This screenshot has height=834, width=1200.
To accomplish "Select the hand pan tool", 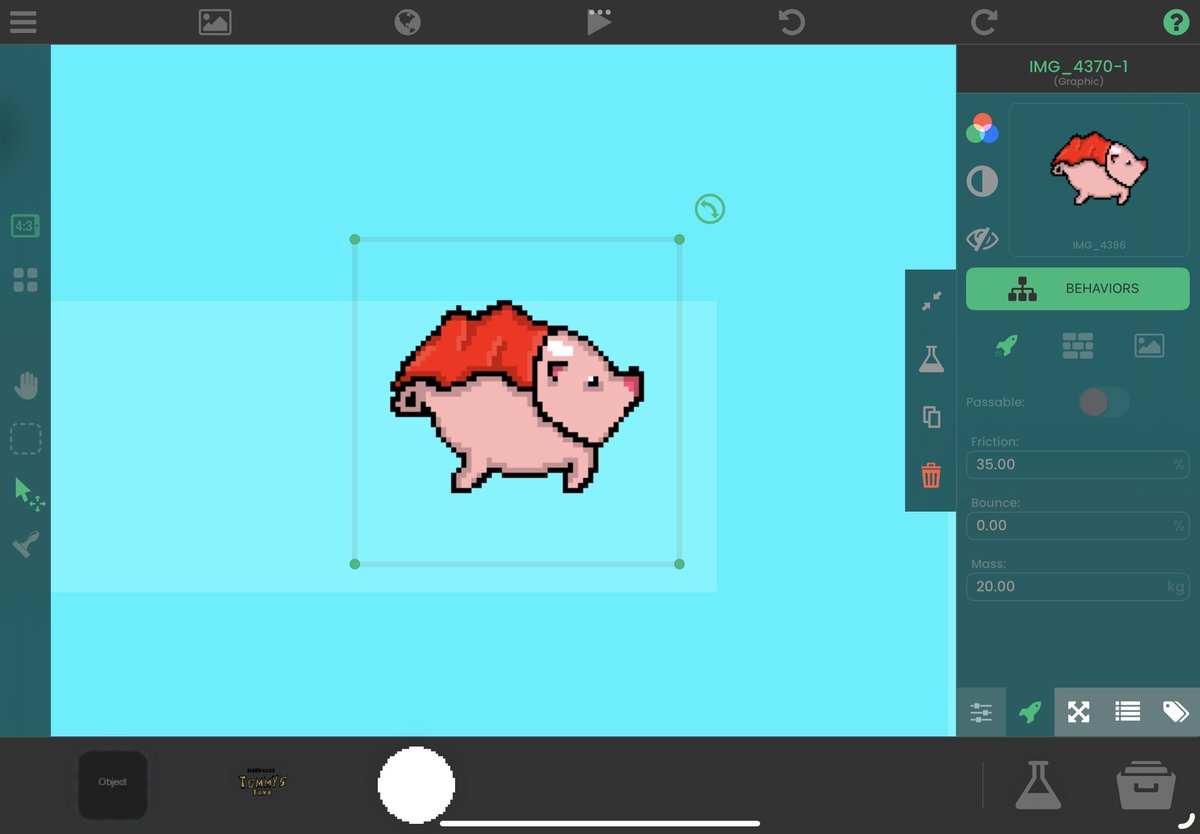I will pos(26,385).
